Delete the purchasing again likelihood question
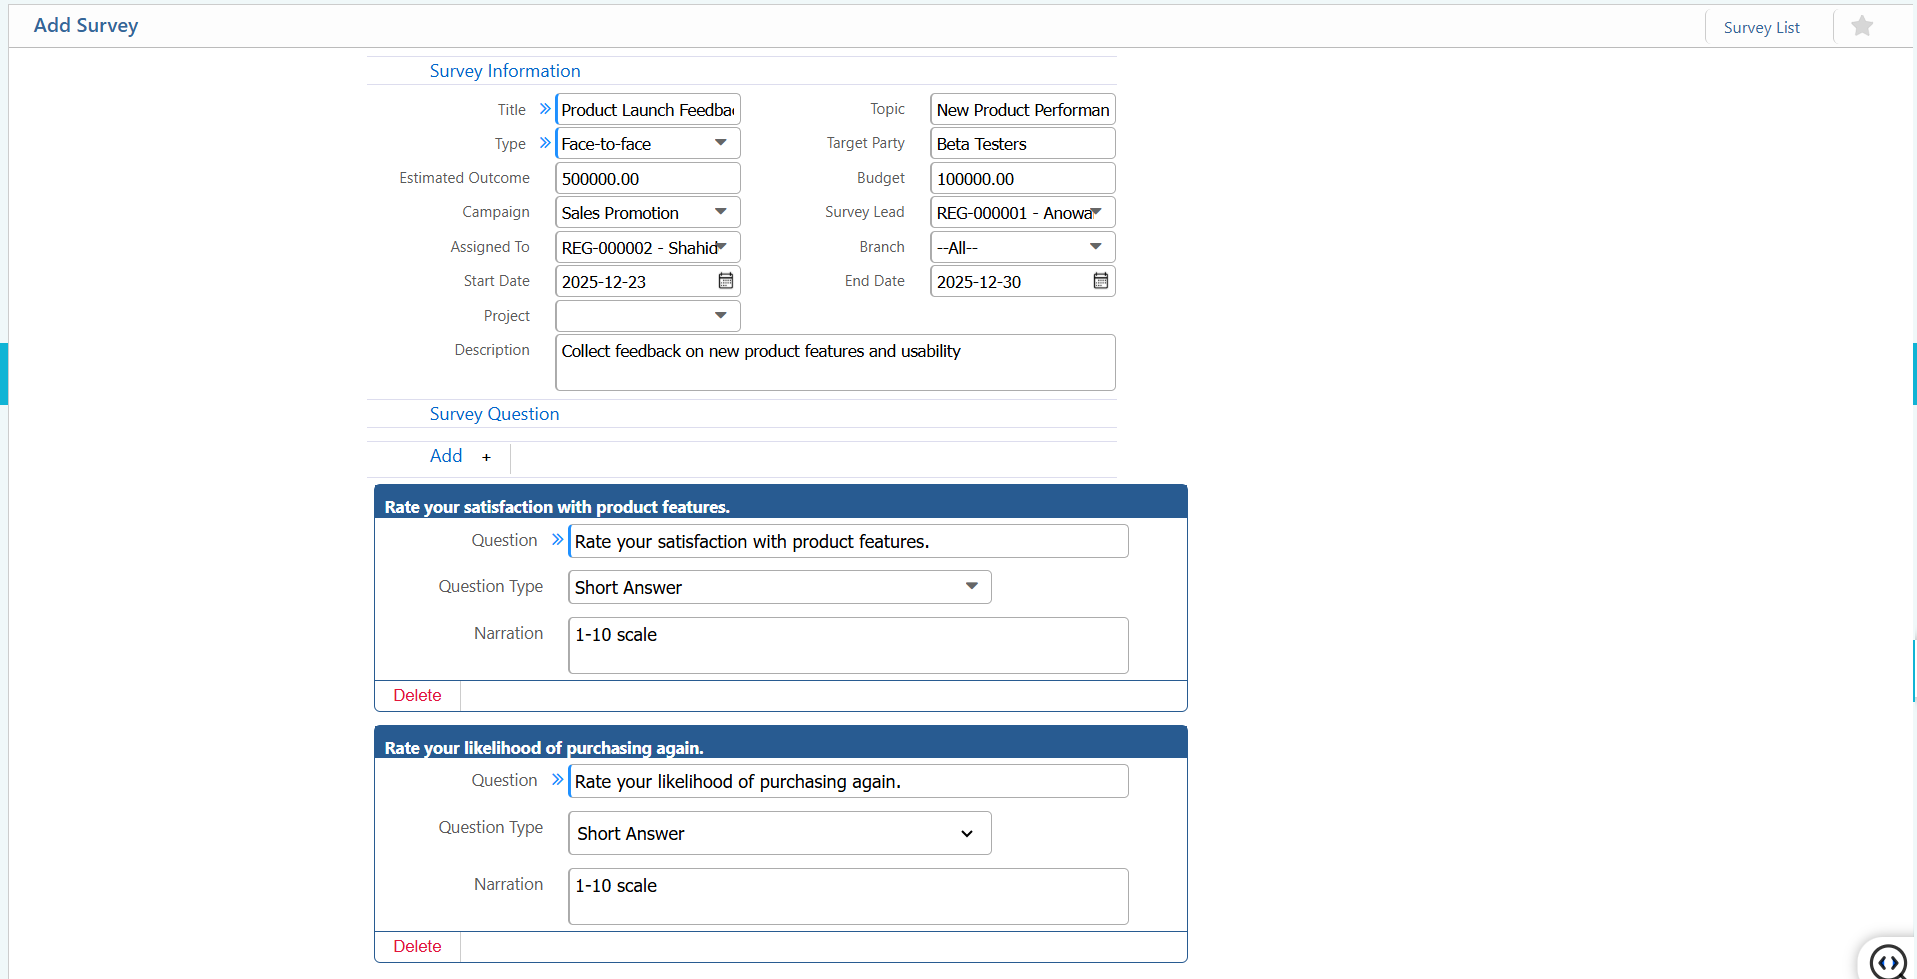Image resolution: width=1917 pixels, height=979 pixels. point(416,945)
